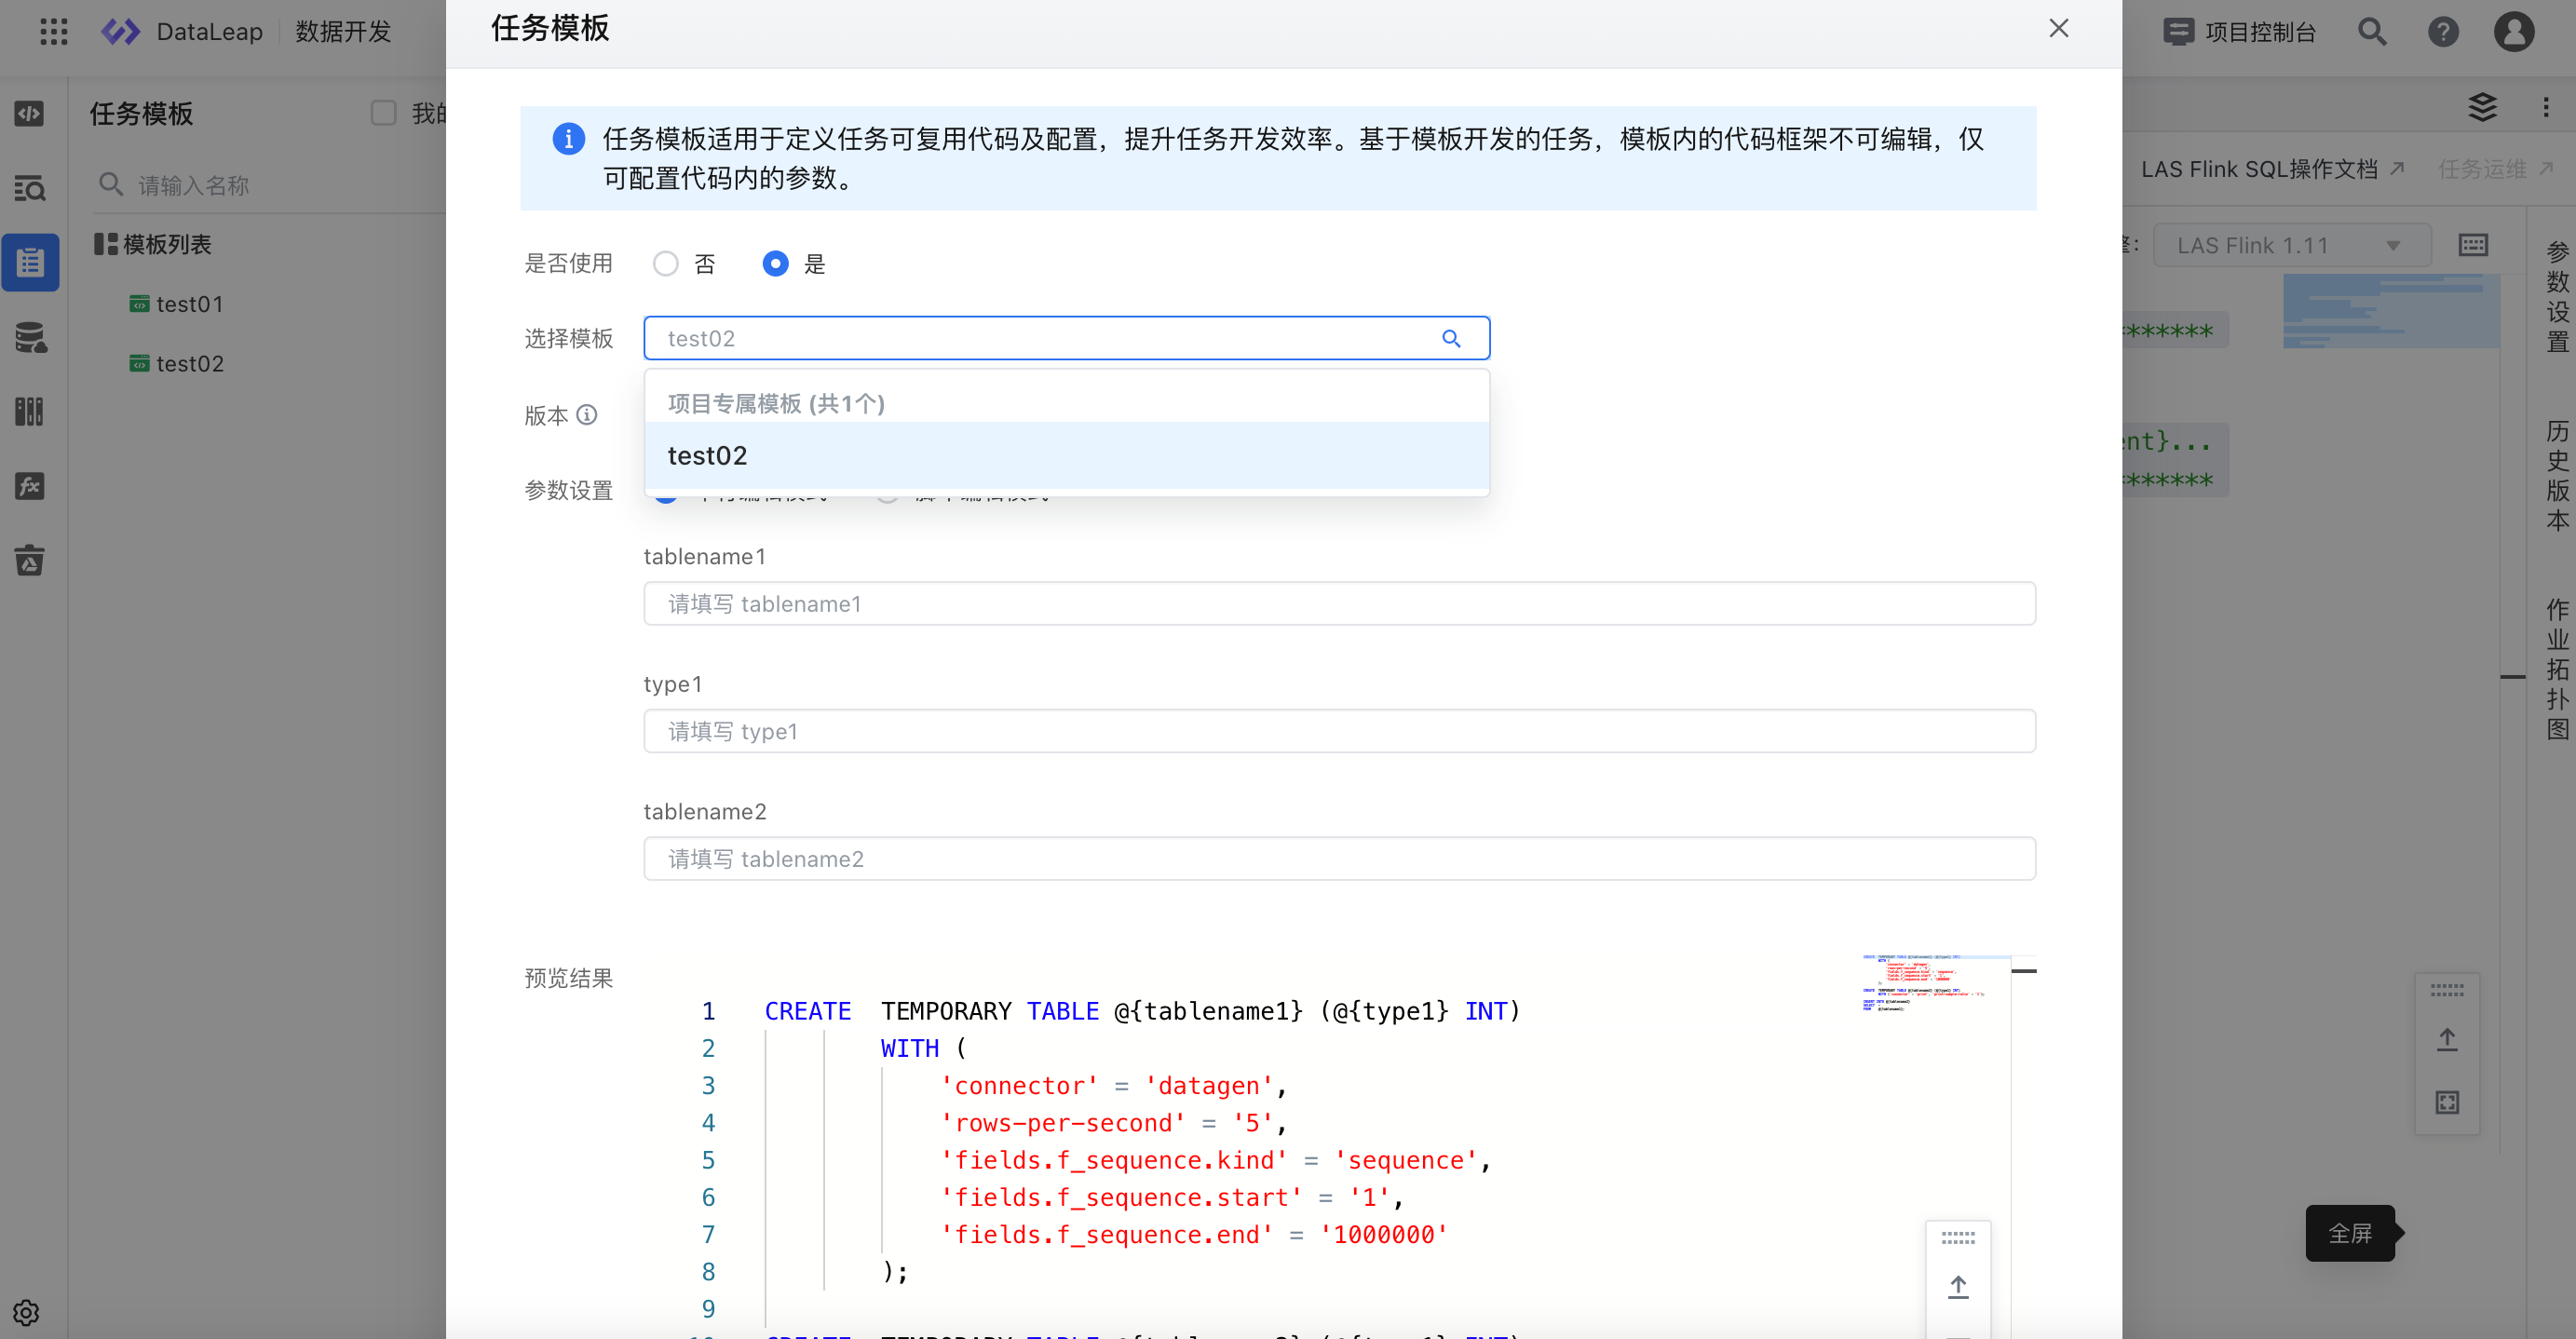Open 项目控制台 in the top bar
The image size is (2576, 1339).
tap(2240, 32)
